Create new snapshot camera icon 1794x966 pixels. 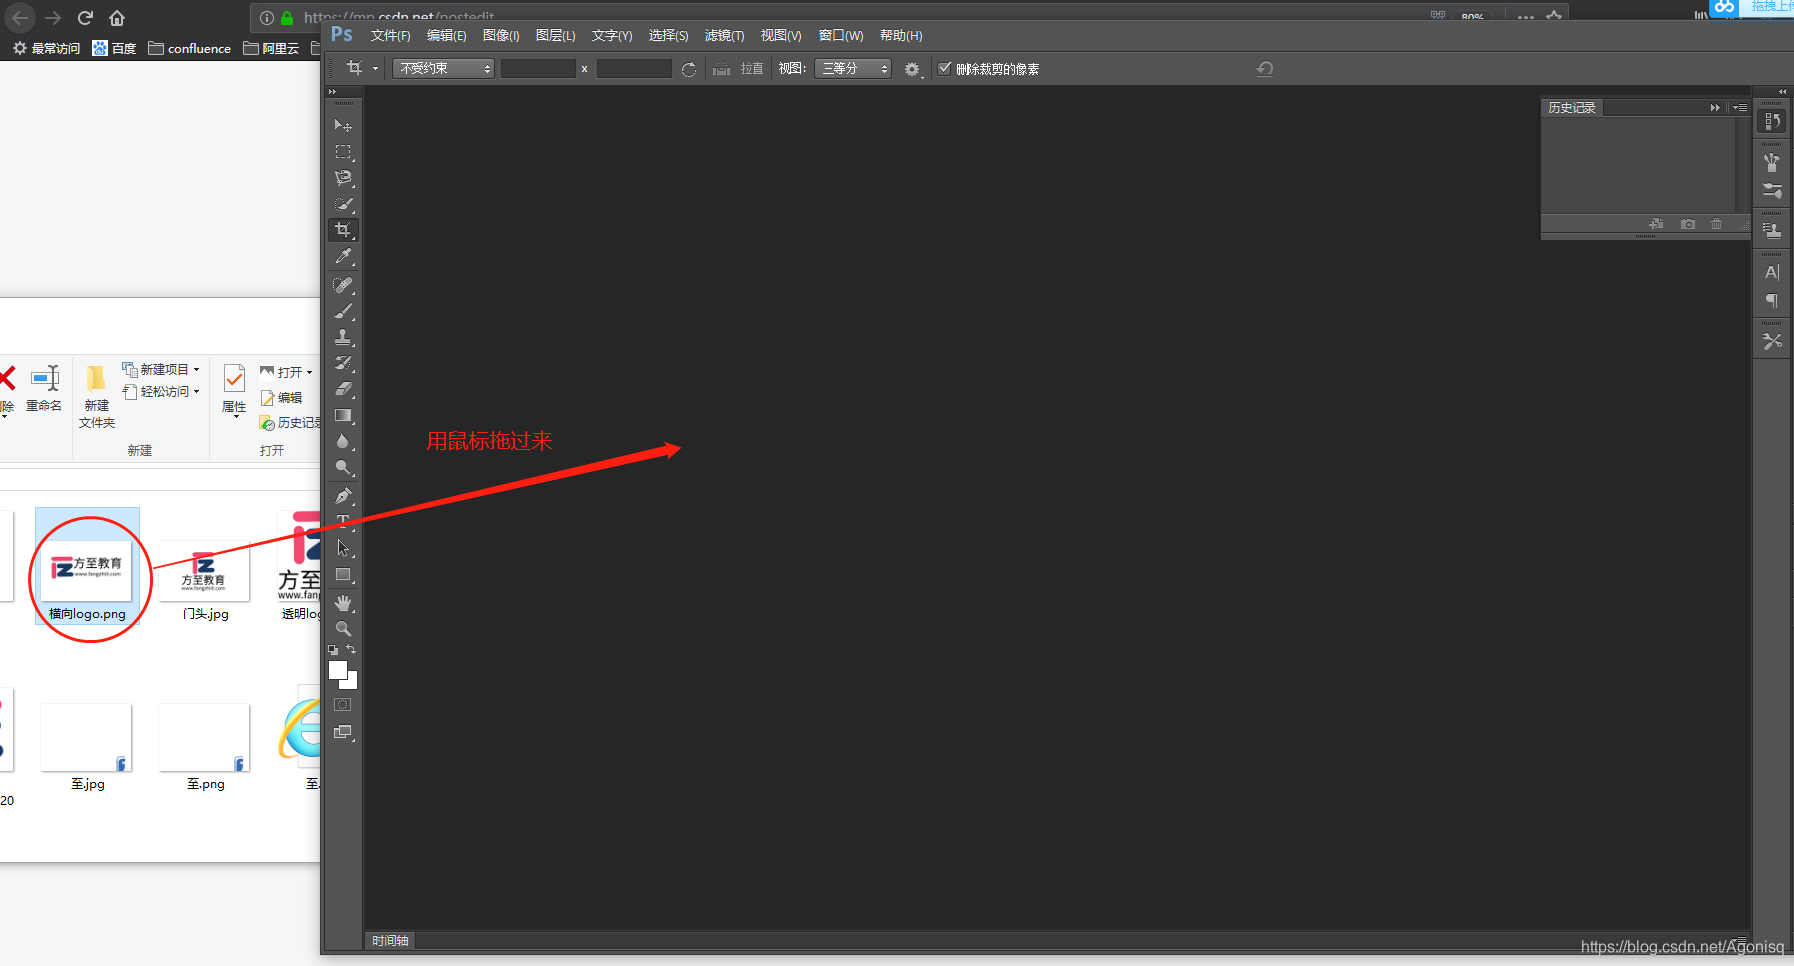pos(1688,224)
